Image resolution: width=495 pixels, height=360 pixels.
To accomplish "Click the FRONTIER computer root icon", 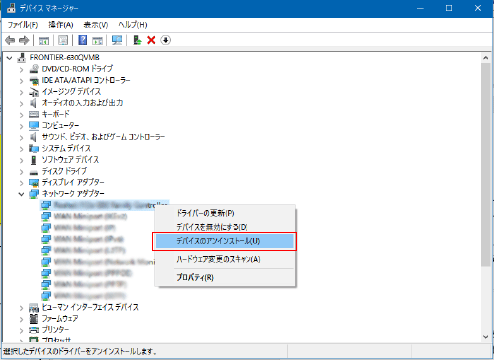I will click(22, 58).
